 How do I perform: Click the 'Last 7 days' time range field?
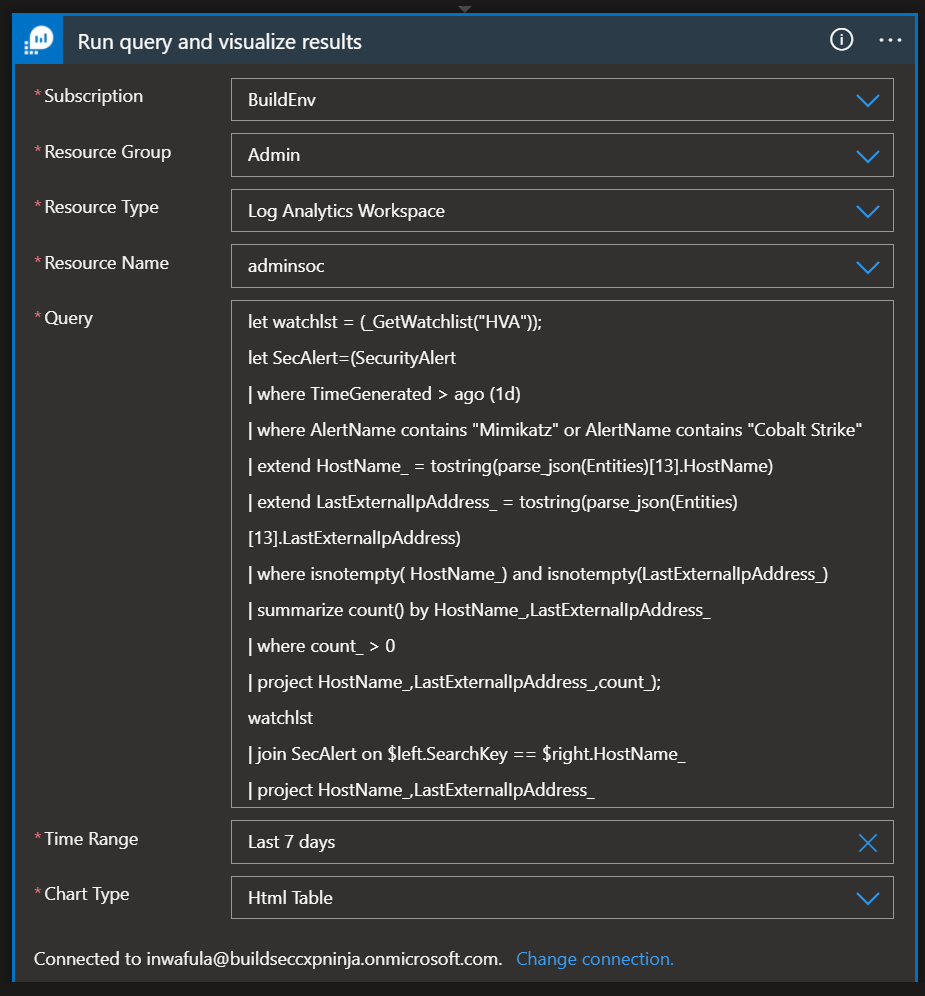coord(562,842)
